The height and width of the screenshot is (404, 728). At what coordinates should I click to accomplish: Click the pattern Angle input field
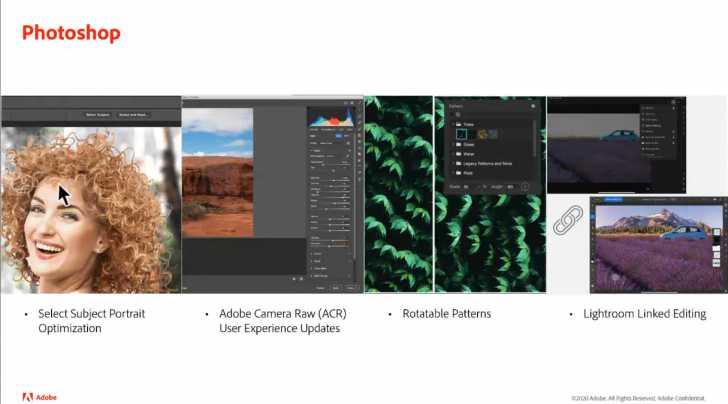[511, 187]
